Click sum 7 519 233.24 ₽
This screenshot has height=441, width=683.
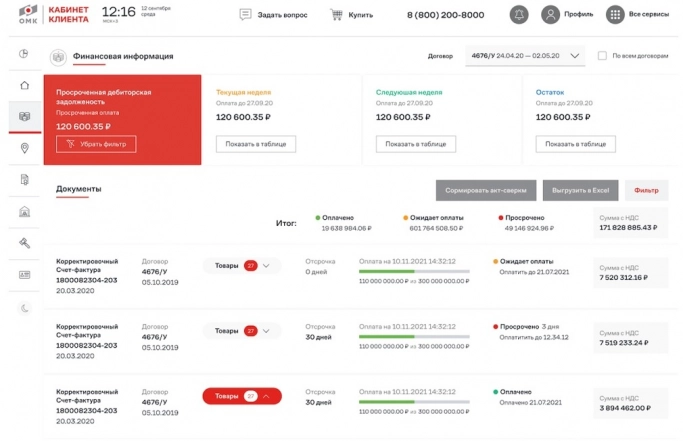[624, 343]
